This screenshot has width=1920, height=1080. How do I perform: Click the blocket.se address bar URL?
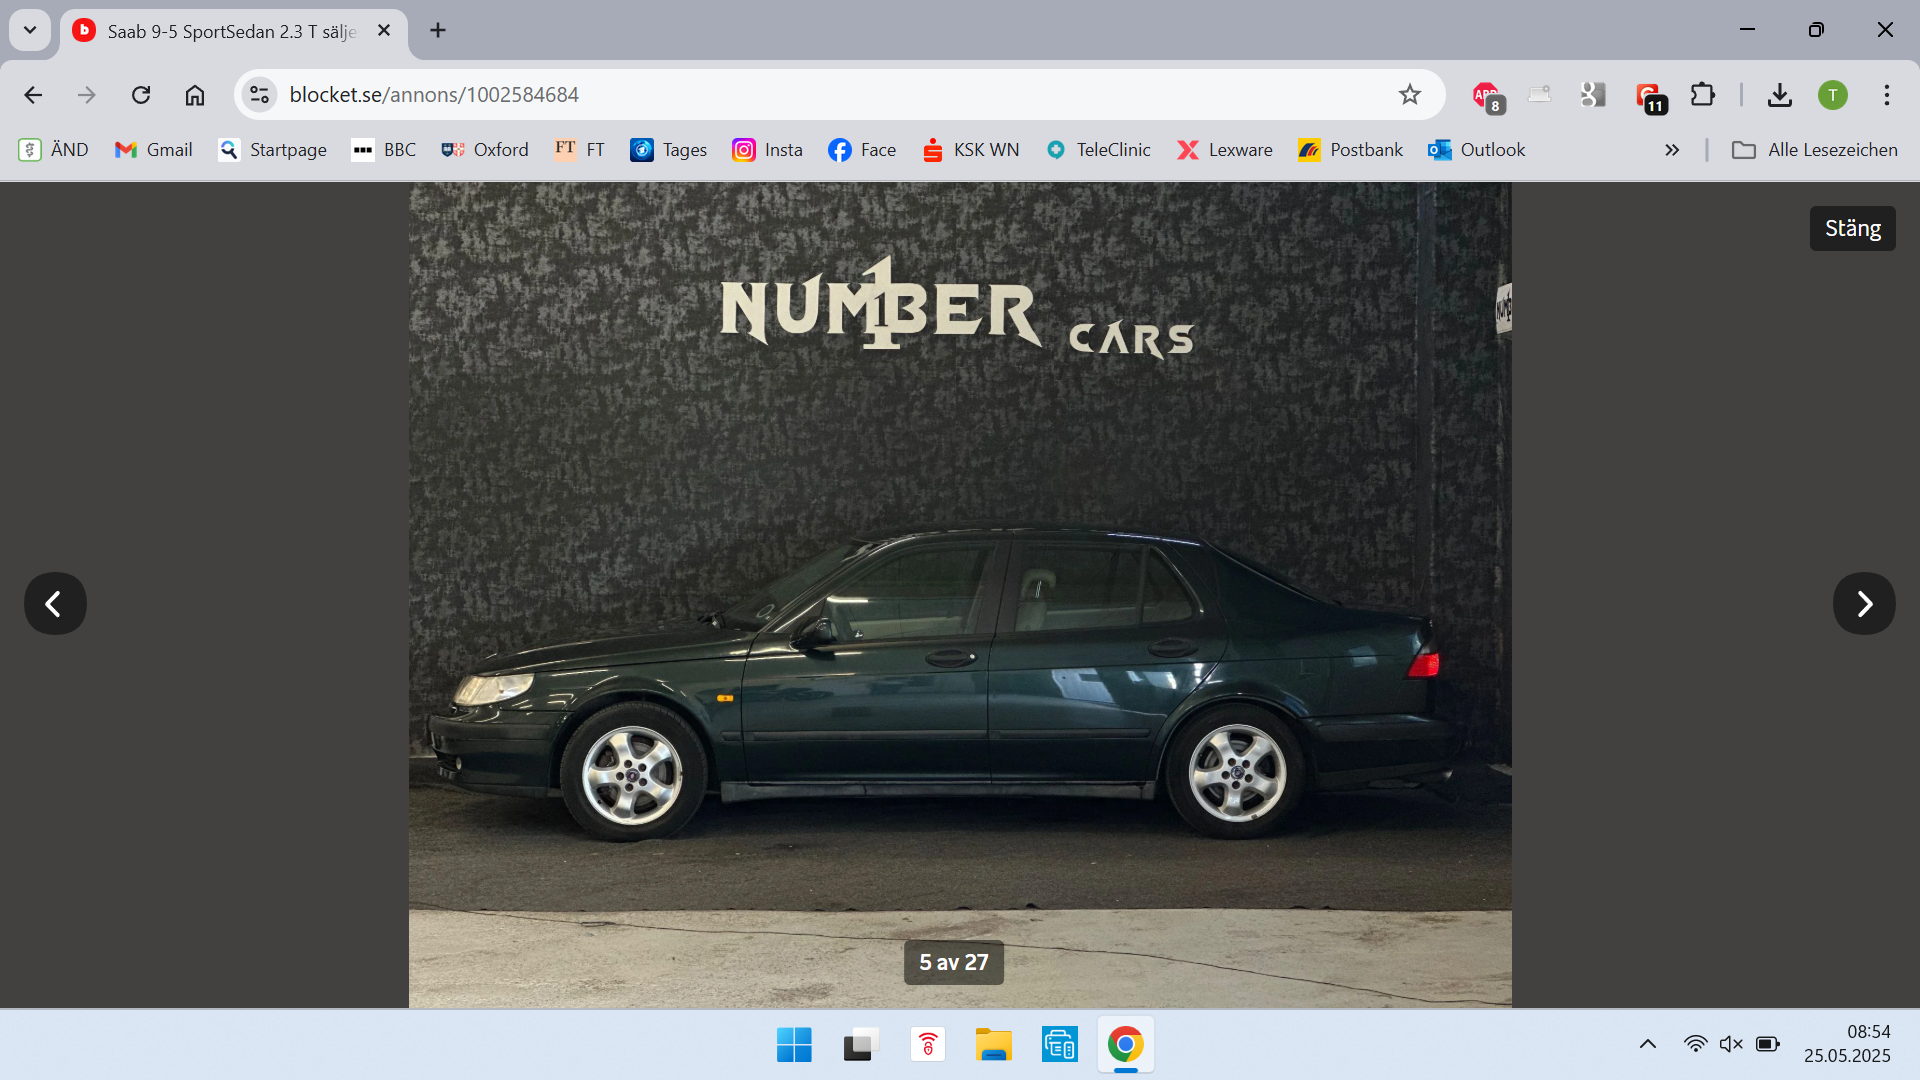click(434, 95)
